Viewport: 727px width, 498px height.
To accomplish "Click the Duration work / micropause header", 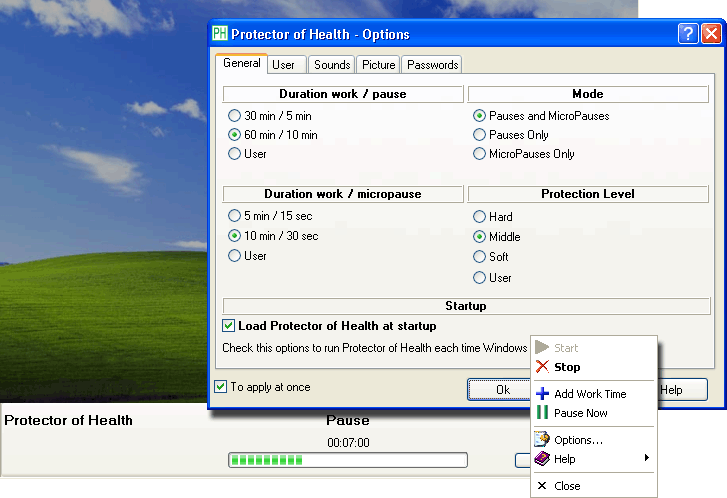I will (343, 194).
